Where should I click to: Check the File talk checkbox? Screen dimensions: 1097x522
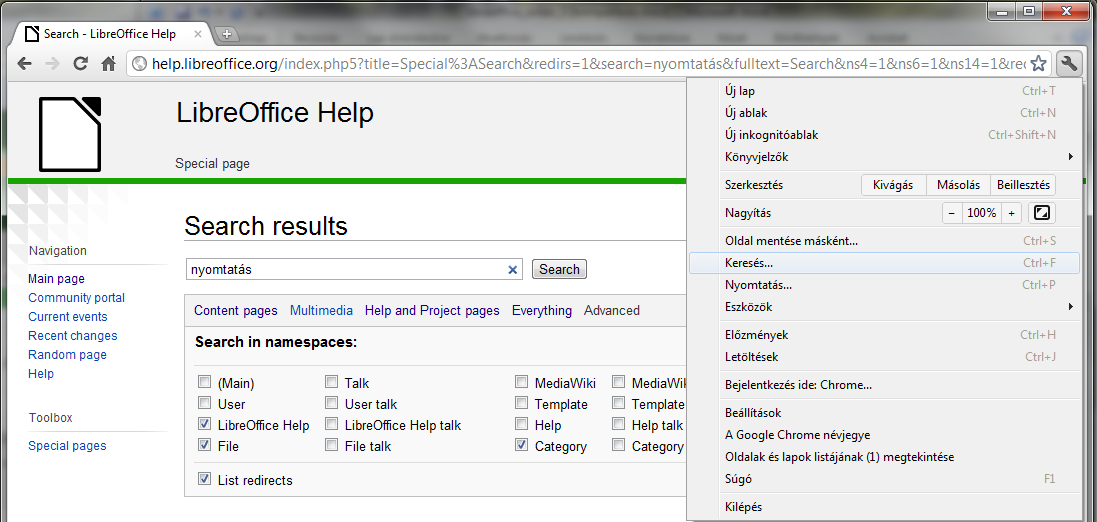(x=332, y=445)
